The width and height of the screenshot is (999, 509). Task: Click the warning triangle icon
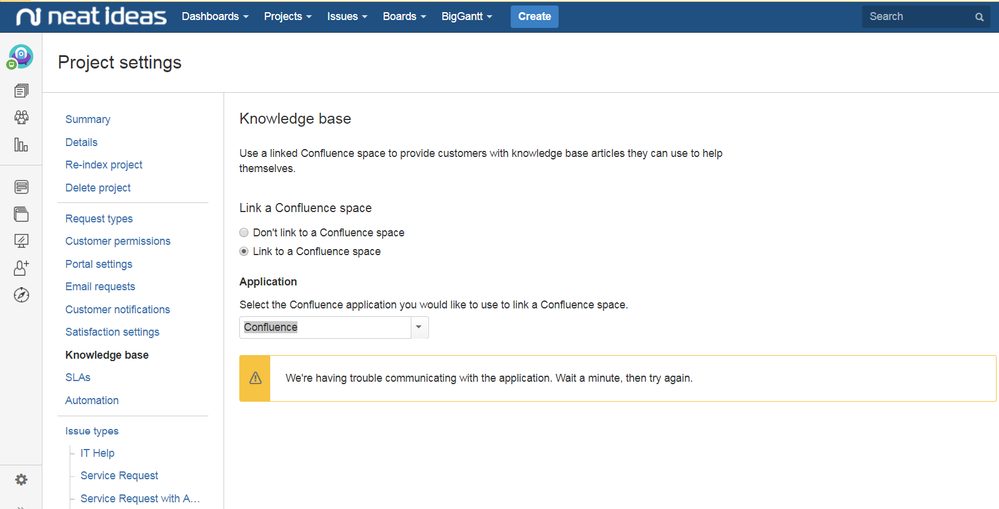click(x=255, y=378)
